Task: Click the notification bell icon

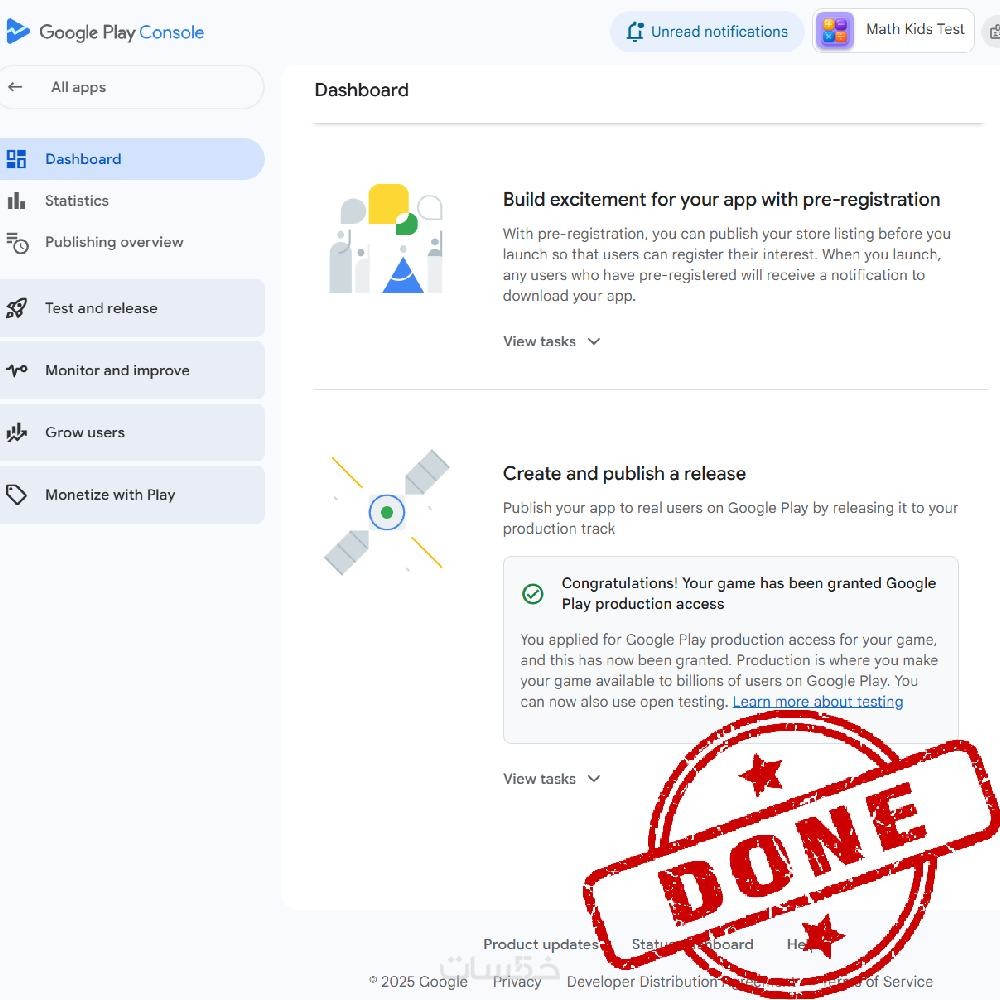Action: point(635,31)
